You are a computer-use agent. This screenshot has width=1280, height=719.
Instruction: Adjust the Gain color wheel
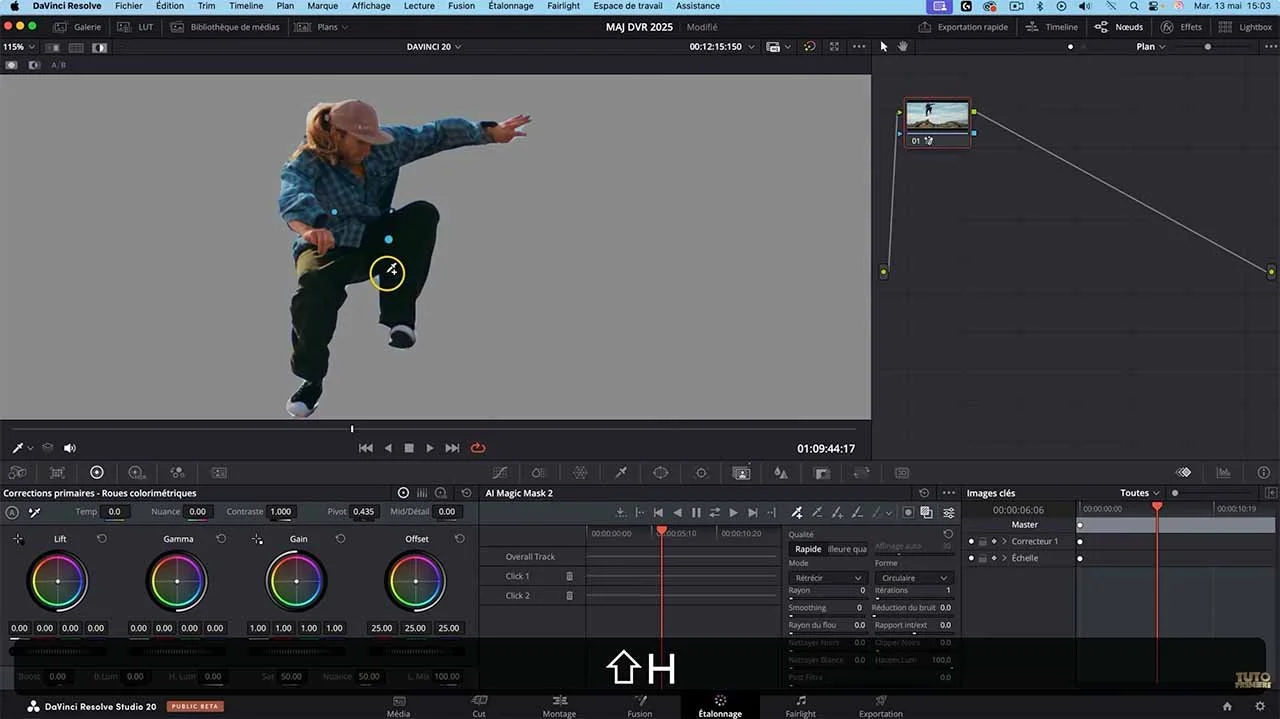pyautogui.click(x=297, y=581)
